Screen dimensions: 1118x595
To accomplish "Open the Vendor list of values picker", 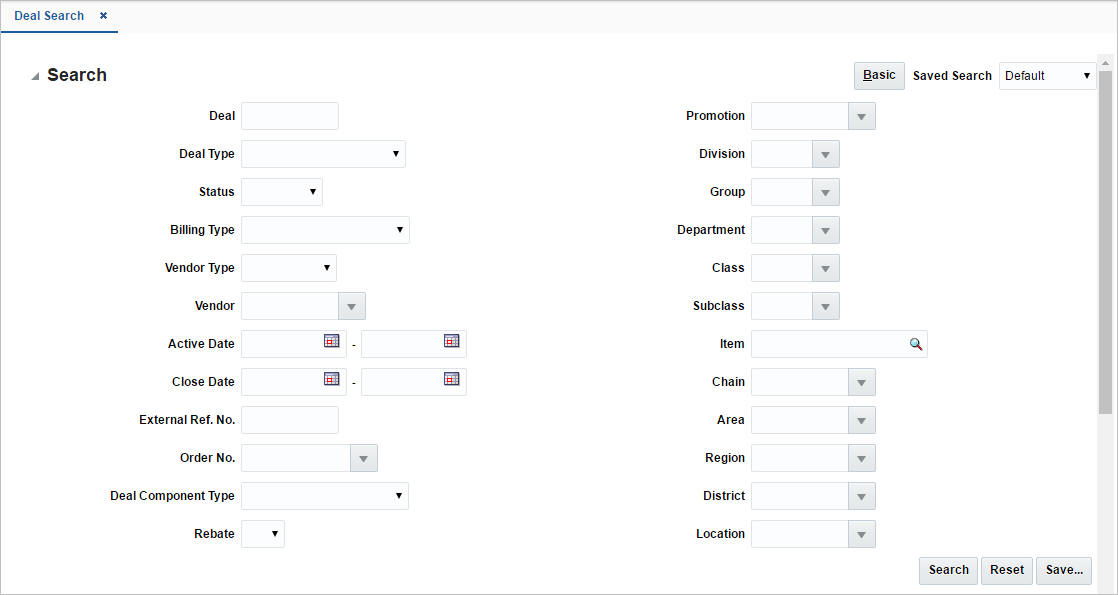I will 351,306.
